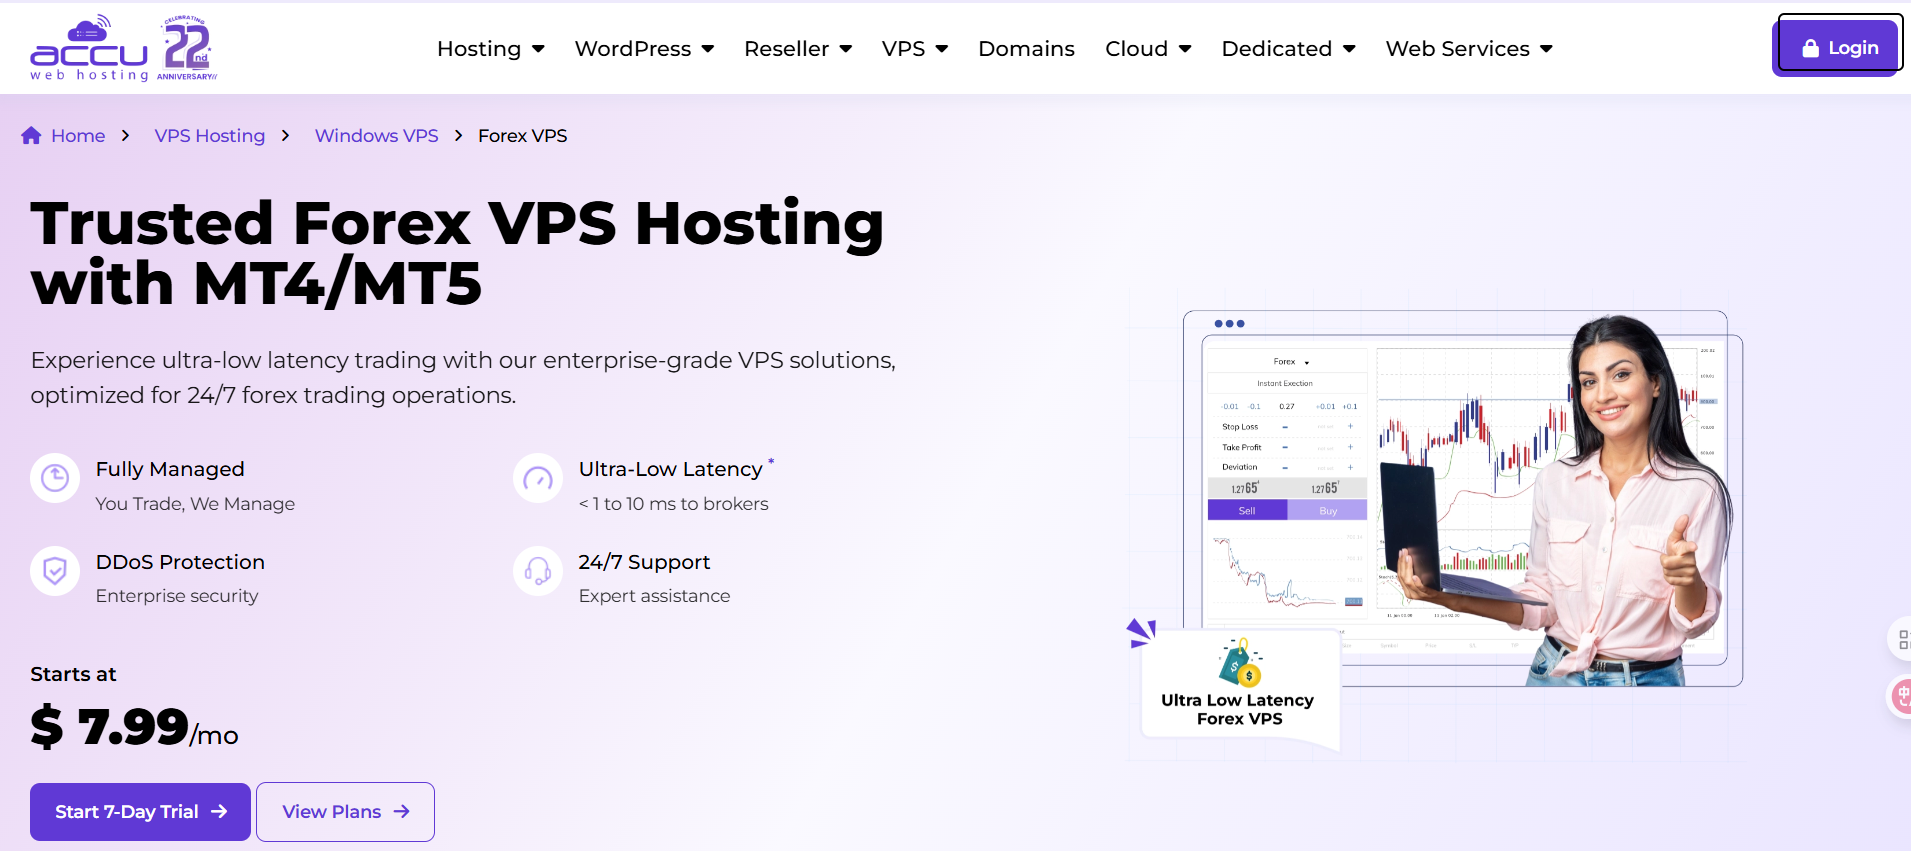Click the Fully Managed heading
This screenshot has height=851, width=1911.
point(170,469)
